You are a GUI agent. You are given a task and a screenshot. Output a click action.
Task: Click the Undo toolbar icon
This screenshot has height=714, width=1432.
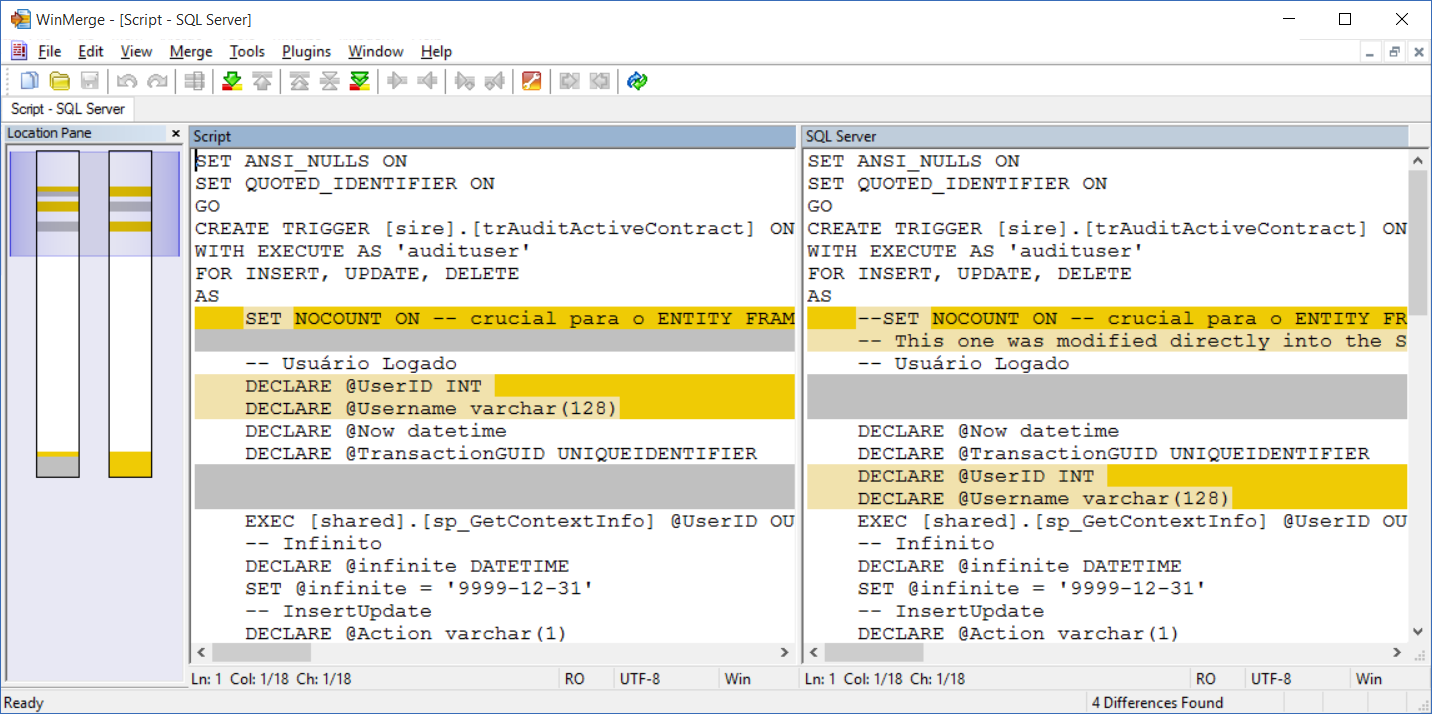pyautogui.click(x=127, y=82)
